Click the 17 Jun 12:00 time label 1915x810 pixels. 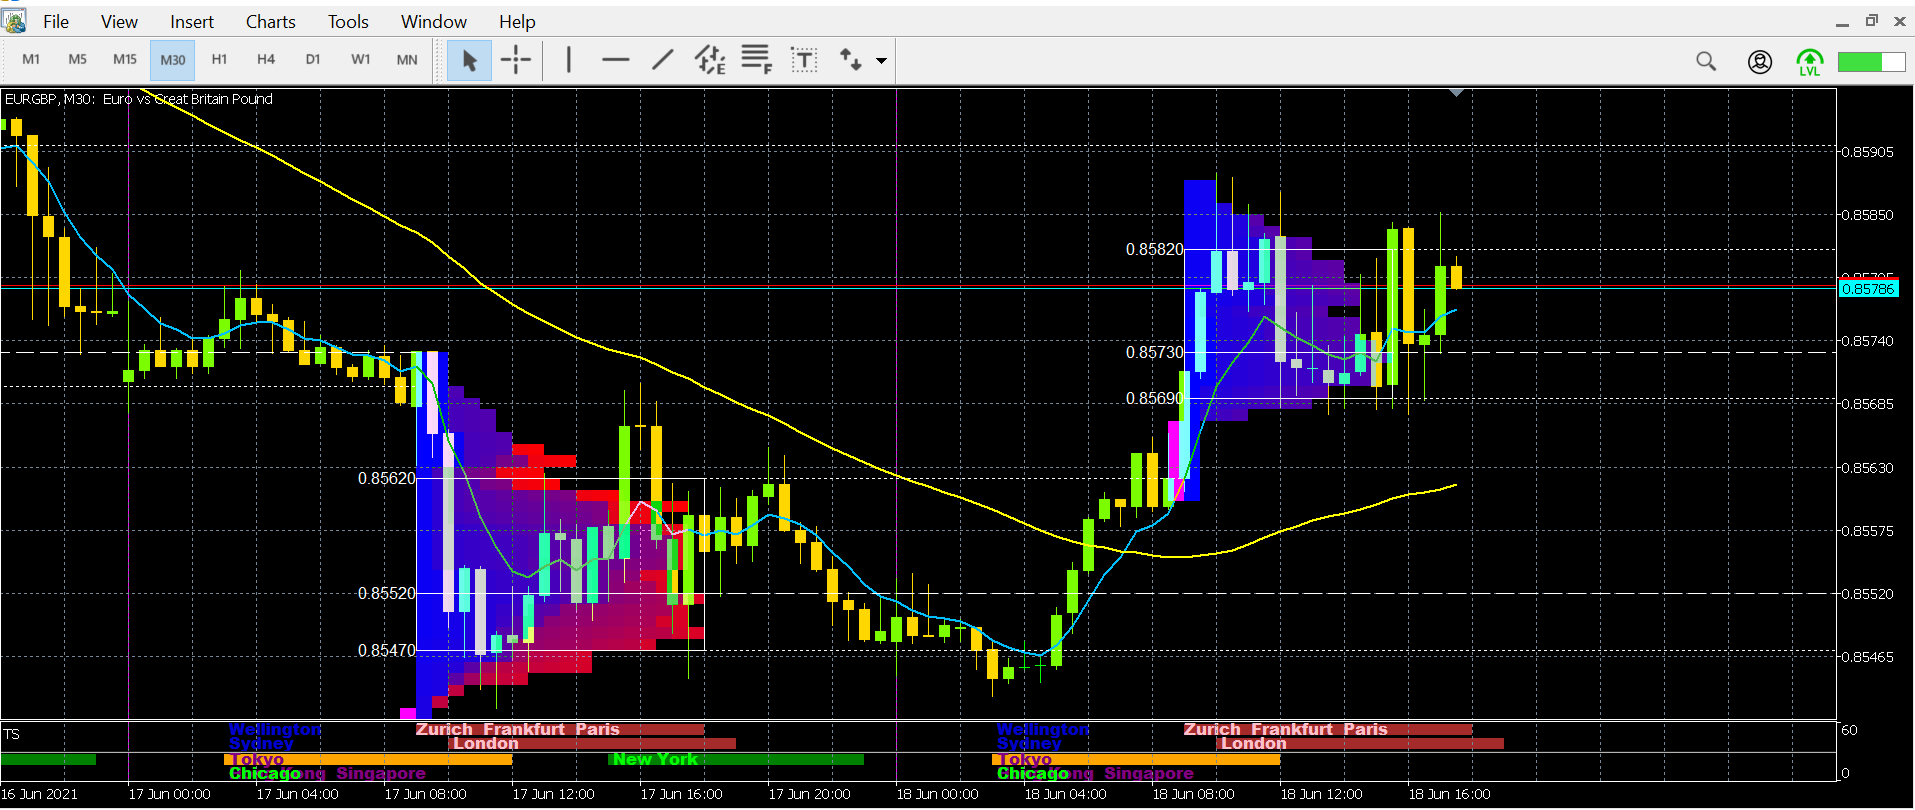(553, 794)
